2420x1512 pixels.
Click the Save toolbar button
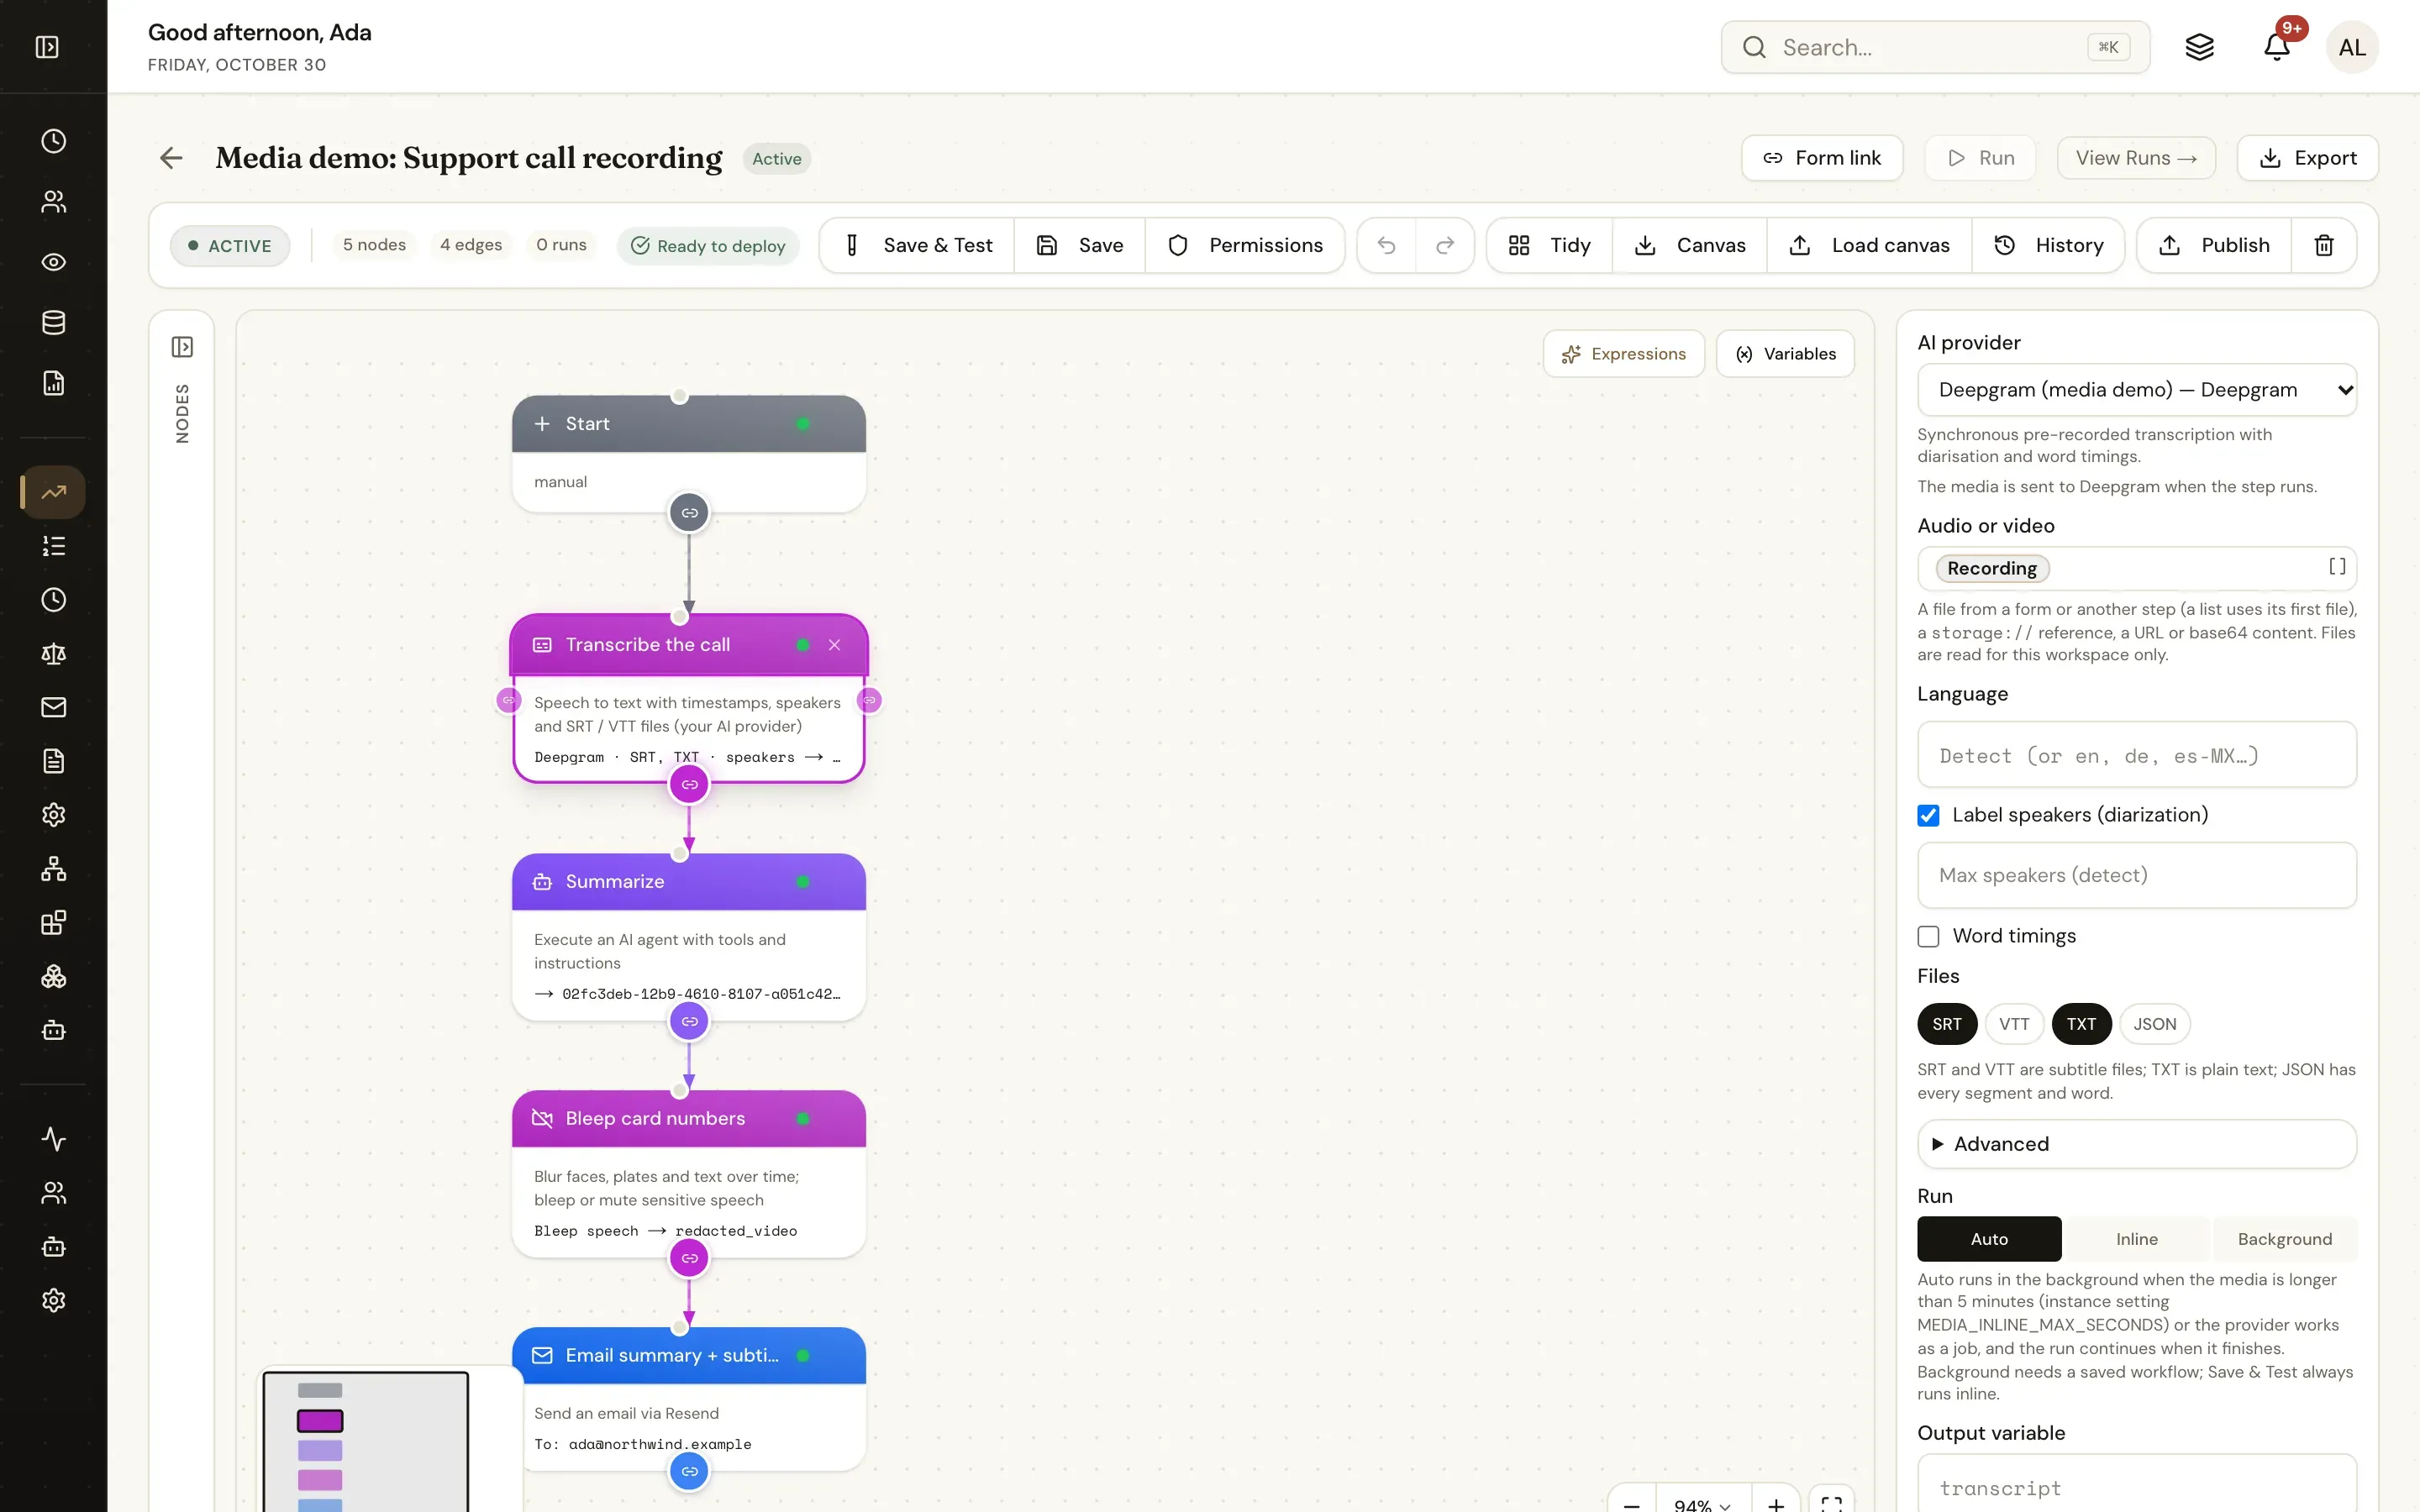(x=1080, y=245)
